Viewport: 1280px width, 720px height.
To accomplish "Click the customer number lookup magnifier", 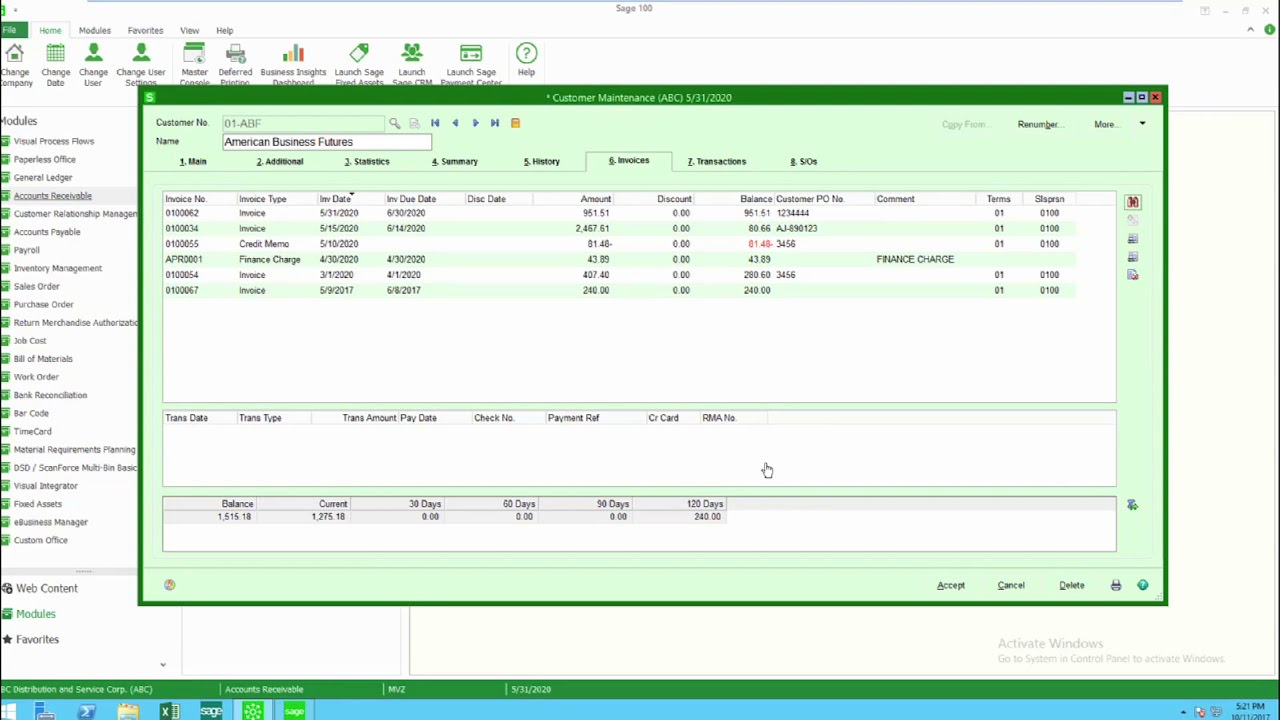I will click(x=395, y=123).
